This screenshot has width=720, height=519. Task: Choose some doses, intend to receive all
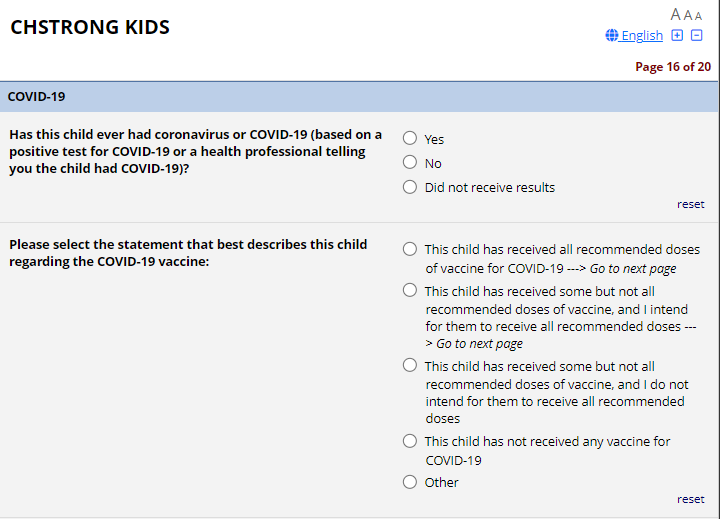click(x=410, y=291)
